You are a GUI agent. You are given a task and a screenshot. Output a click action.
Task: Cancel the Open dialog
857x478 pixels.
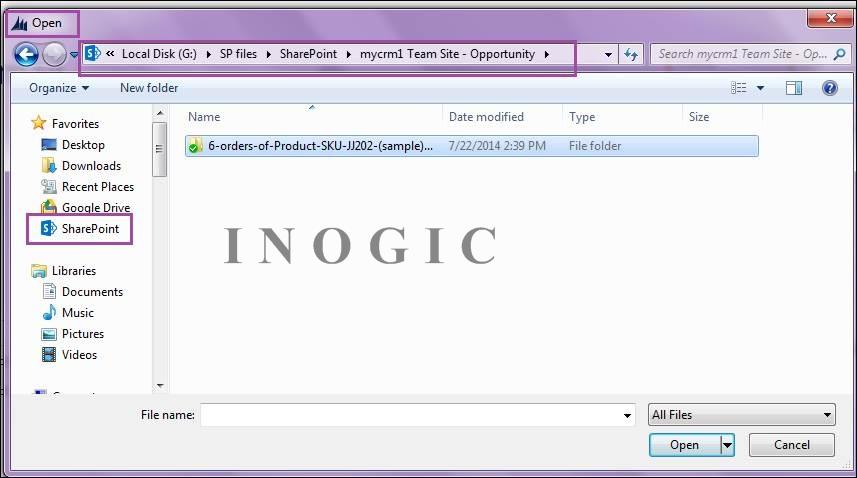click(791, 445)
